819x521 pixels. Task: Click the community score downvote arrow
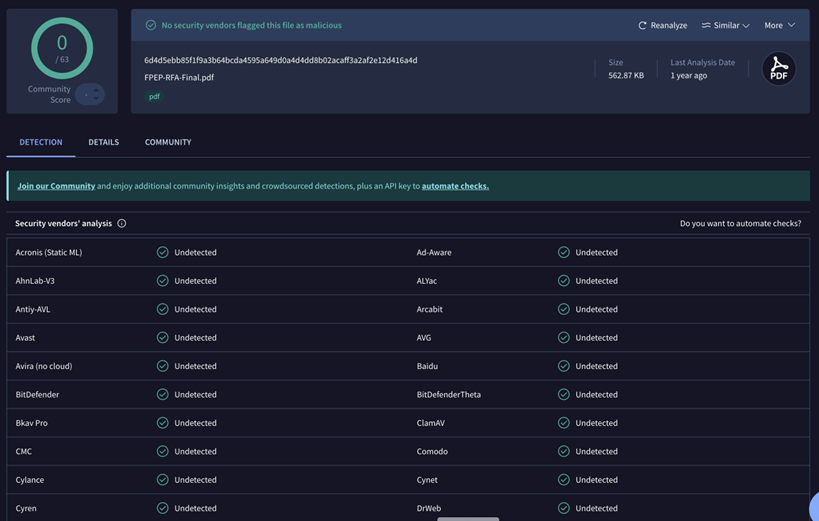coord(96,98)
